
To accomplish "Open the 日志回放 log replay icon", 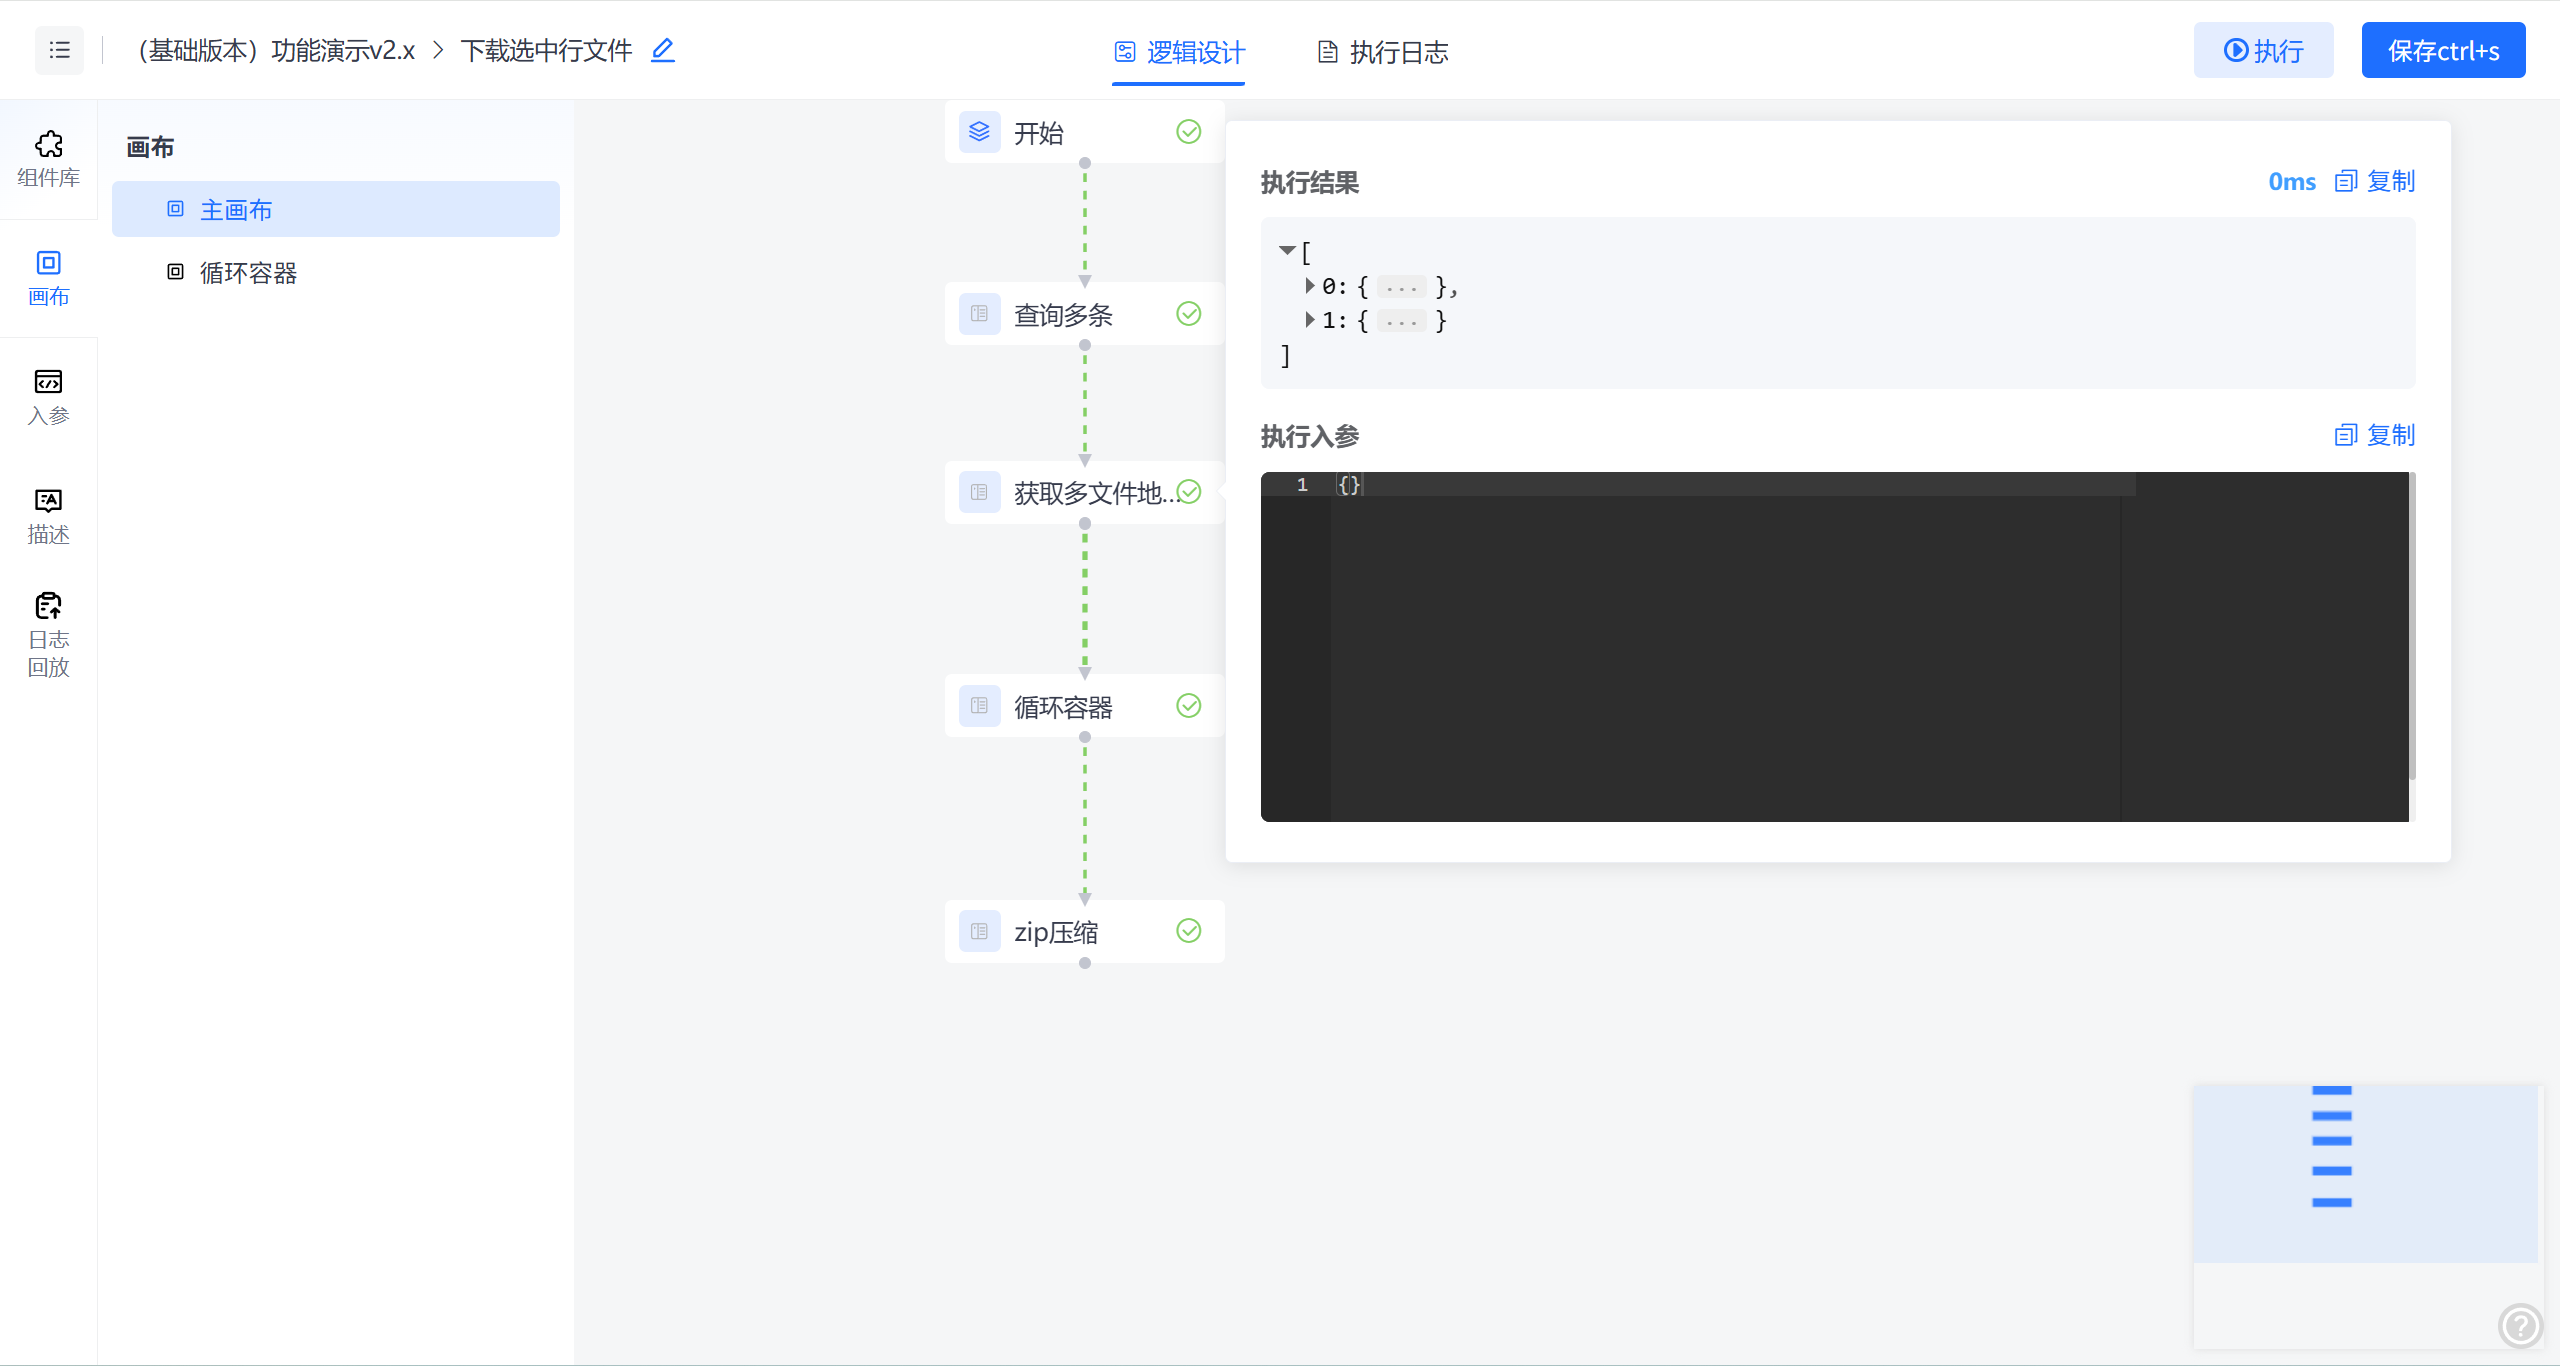I will click(x=48, y=634).
